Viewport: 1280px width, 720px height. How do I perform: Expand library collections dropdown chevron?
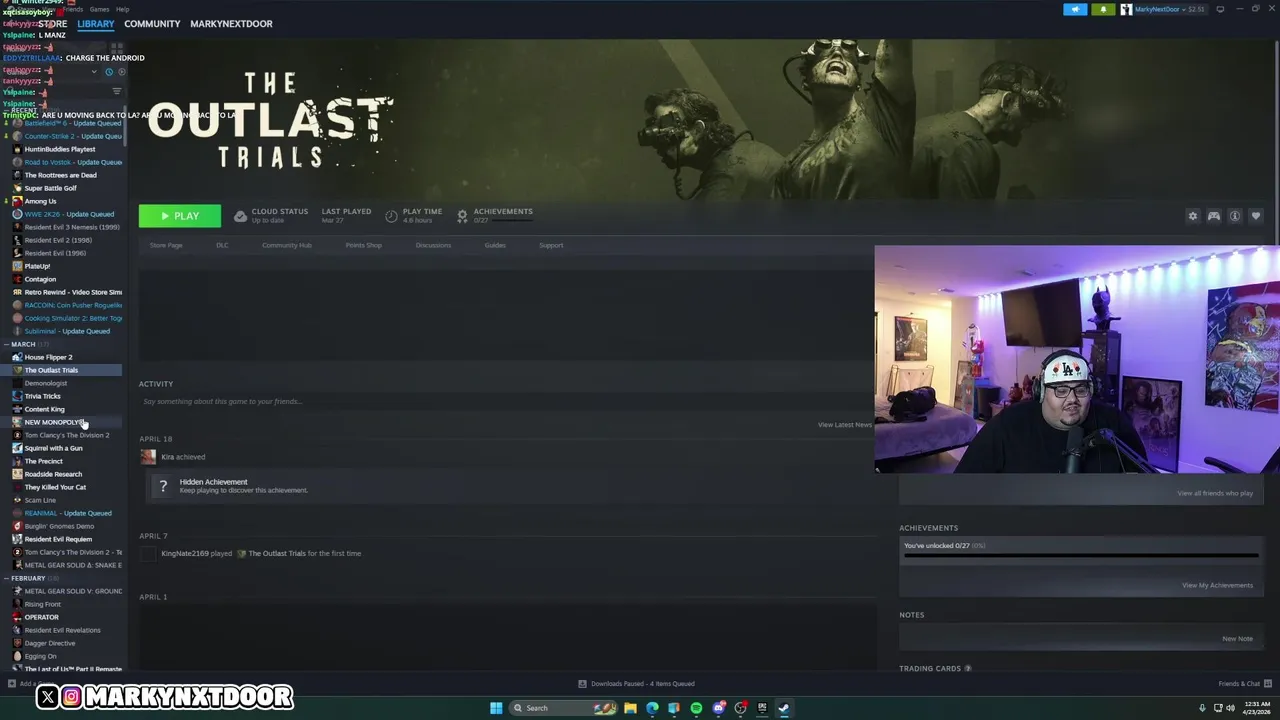pyautogui.click(x=94, y=72)
